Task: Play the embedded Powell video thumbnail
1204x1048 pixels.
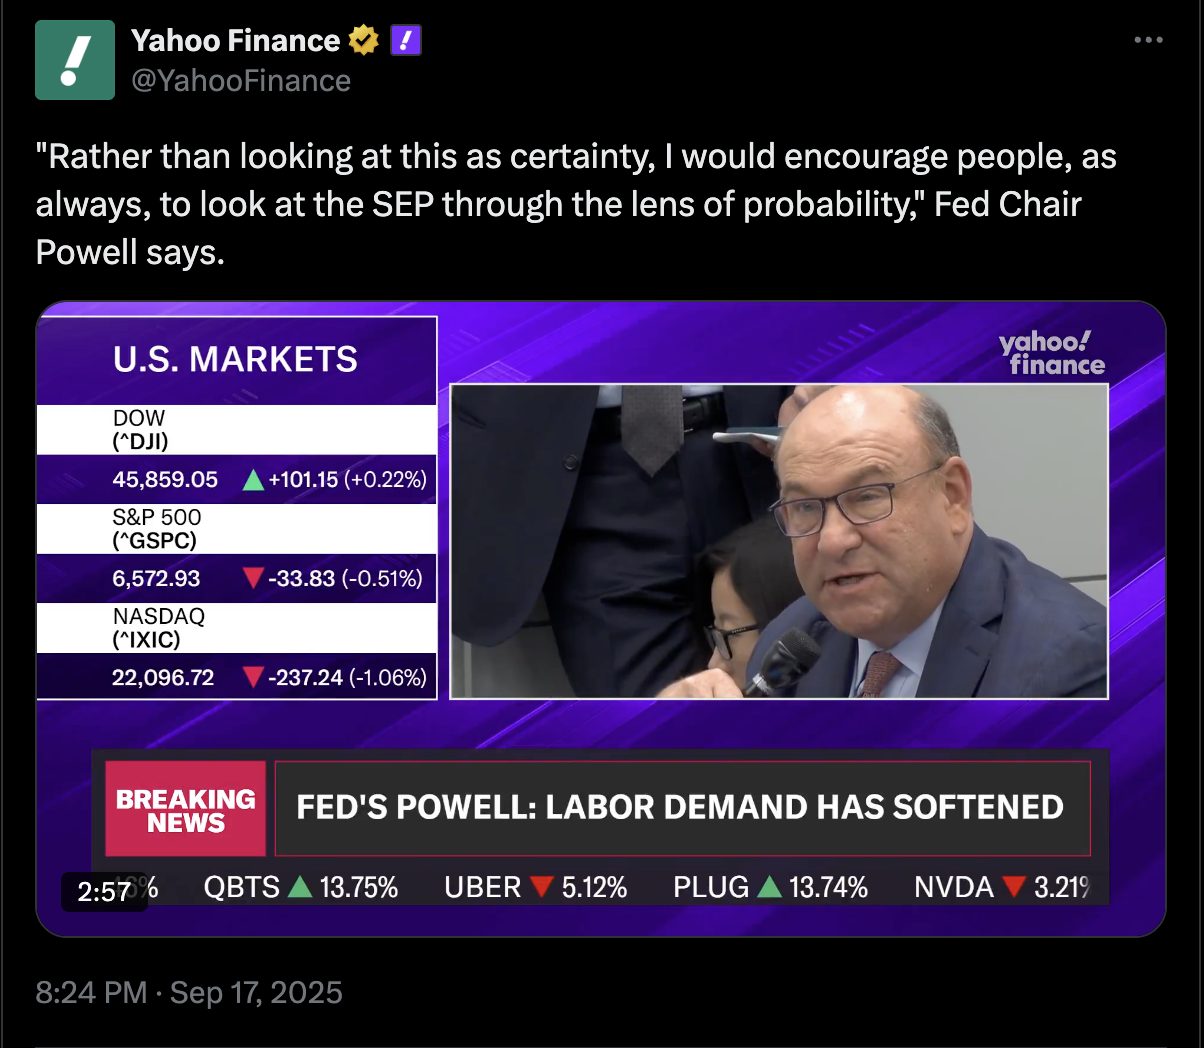Action: click(778, 540)
